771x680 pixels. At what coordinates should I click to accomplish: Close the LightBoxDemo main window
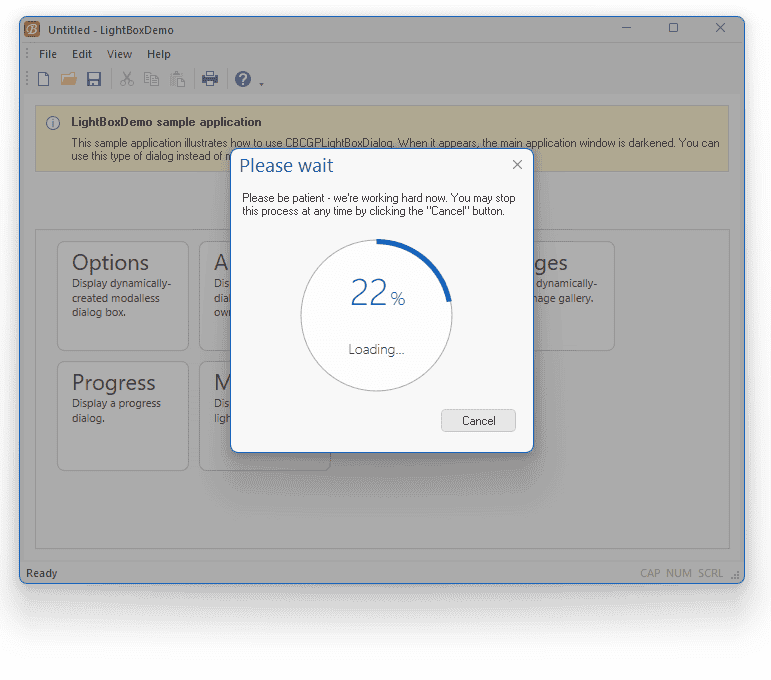[720, 28]
